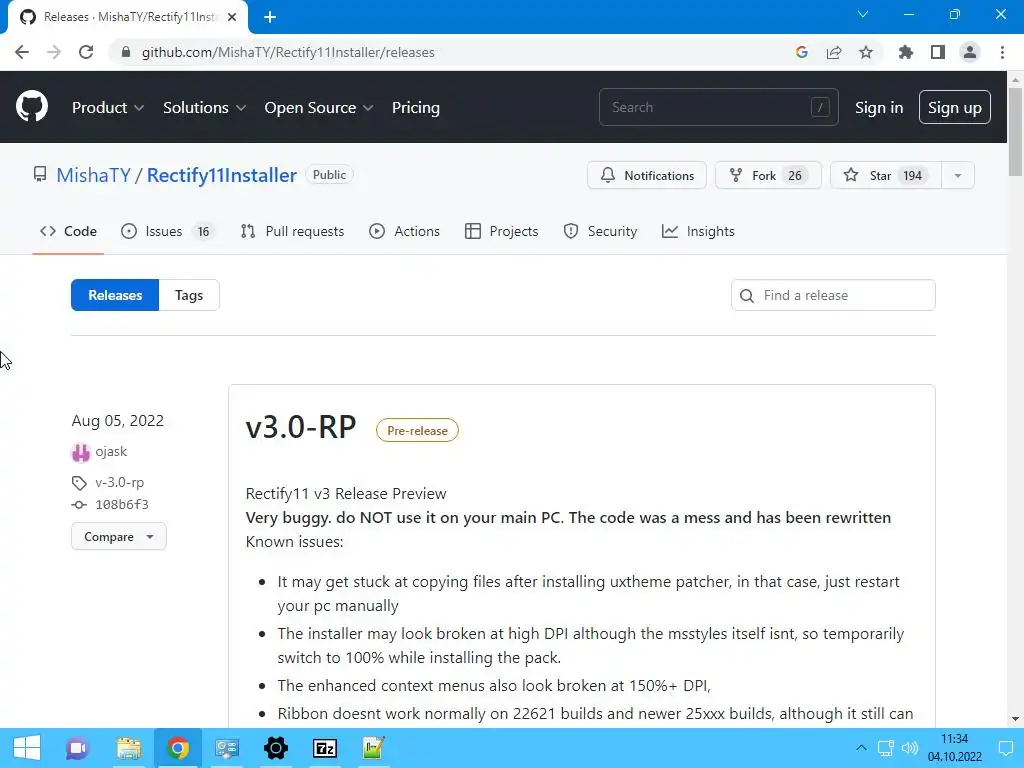Open 7-Zip from taskbar
This screenshot has height=768, width=1024.
325,748
